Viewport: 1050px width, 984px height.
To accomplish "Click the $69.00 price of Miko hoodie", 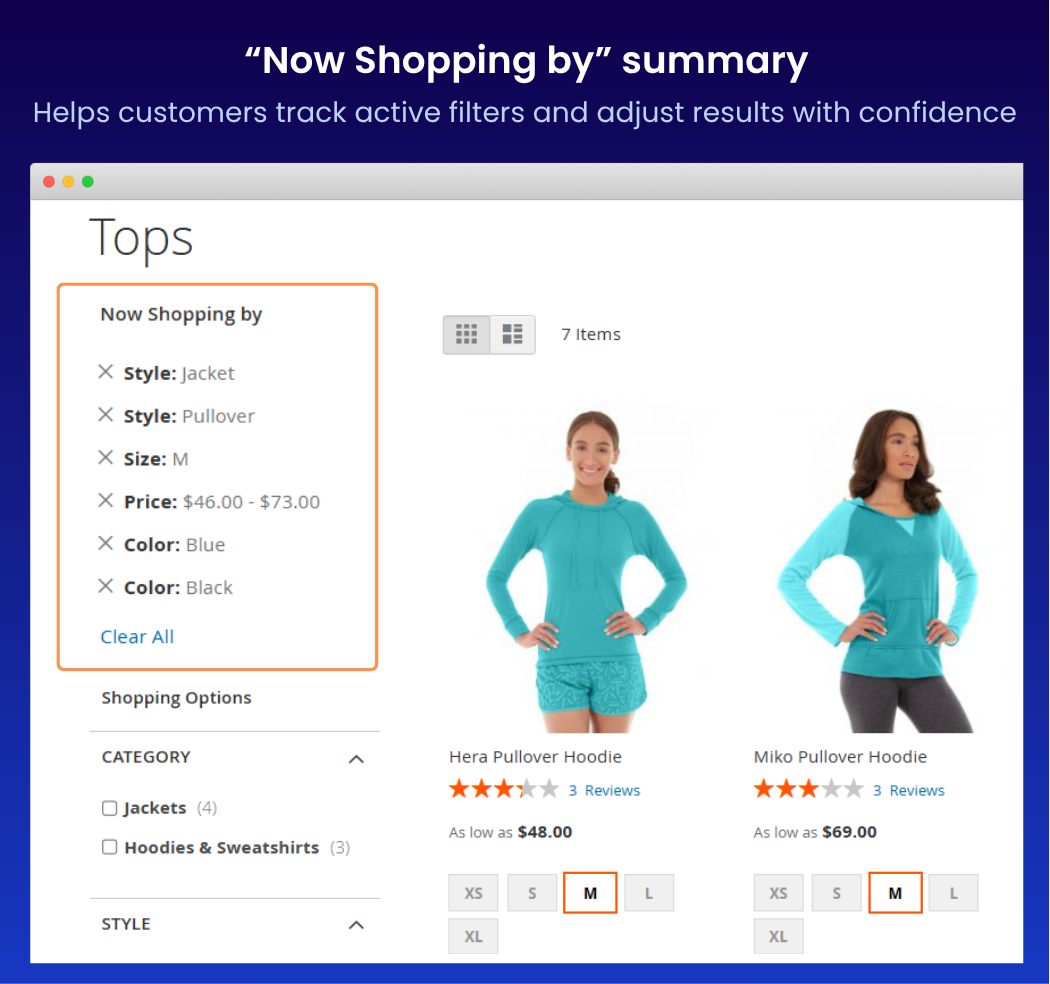I will coord(849,832).
